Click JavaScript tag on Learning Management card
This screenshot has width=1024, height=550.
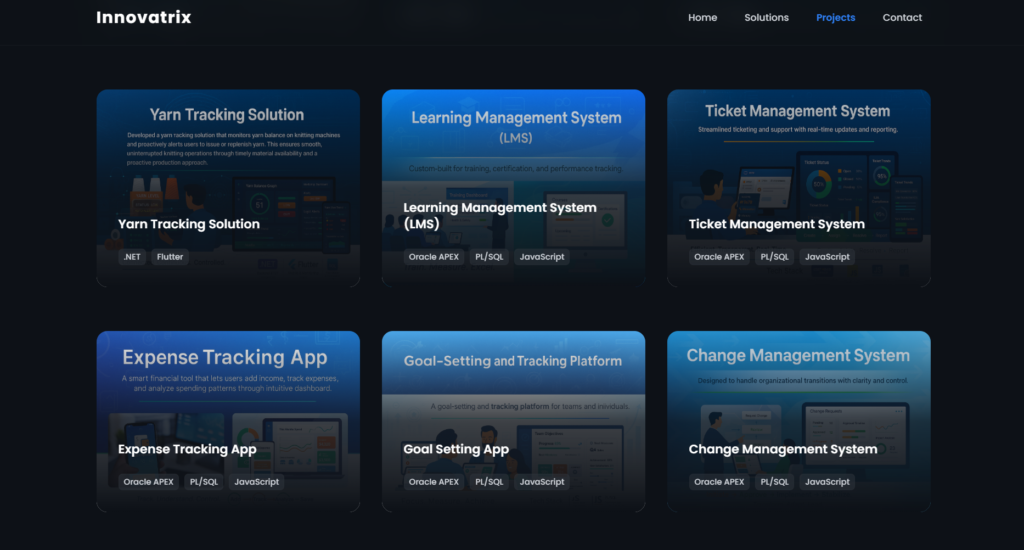tap(542, 257)
